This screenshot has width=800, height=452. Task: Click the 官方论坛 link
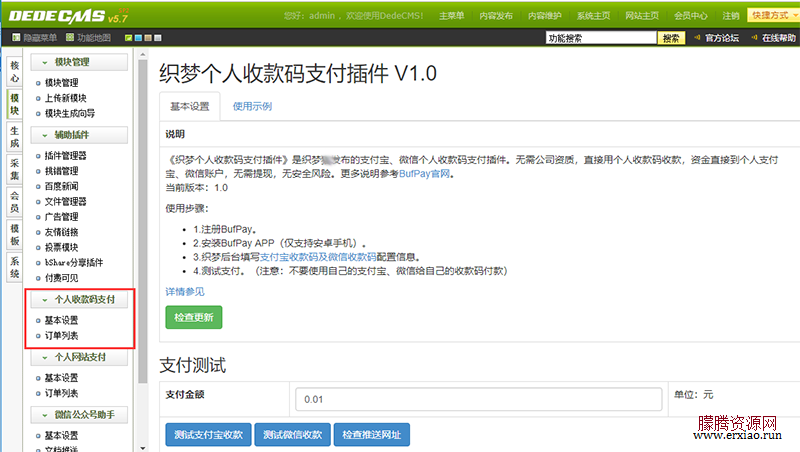click(721, 38)
